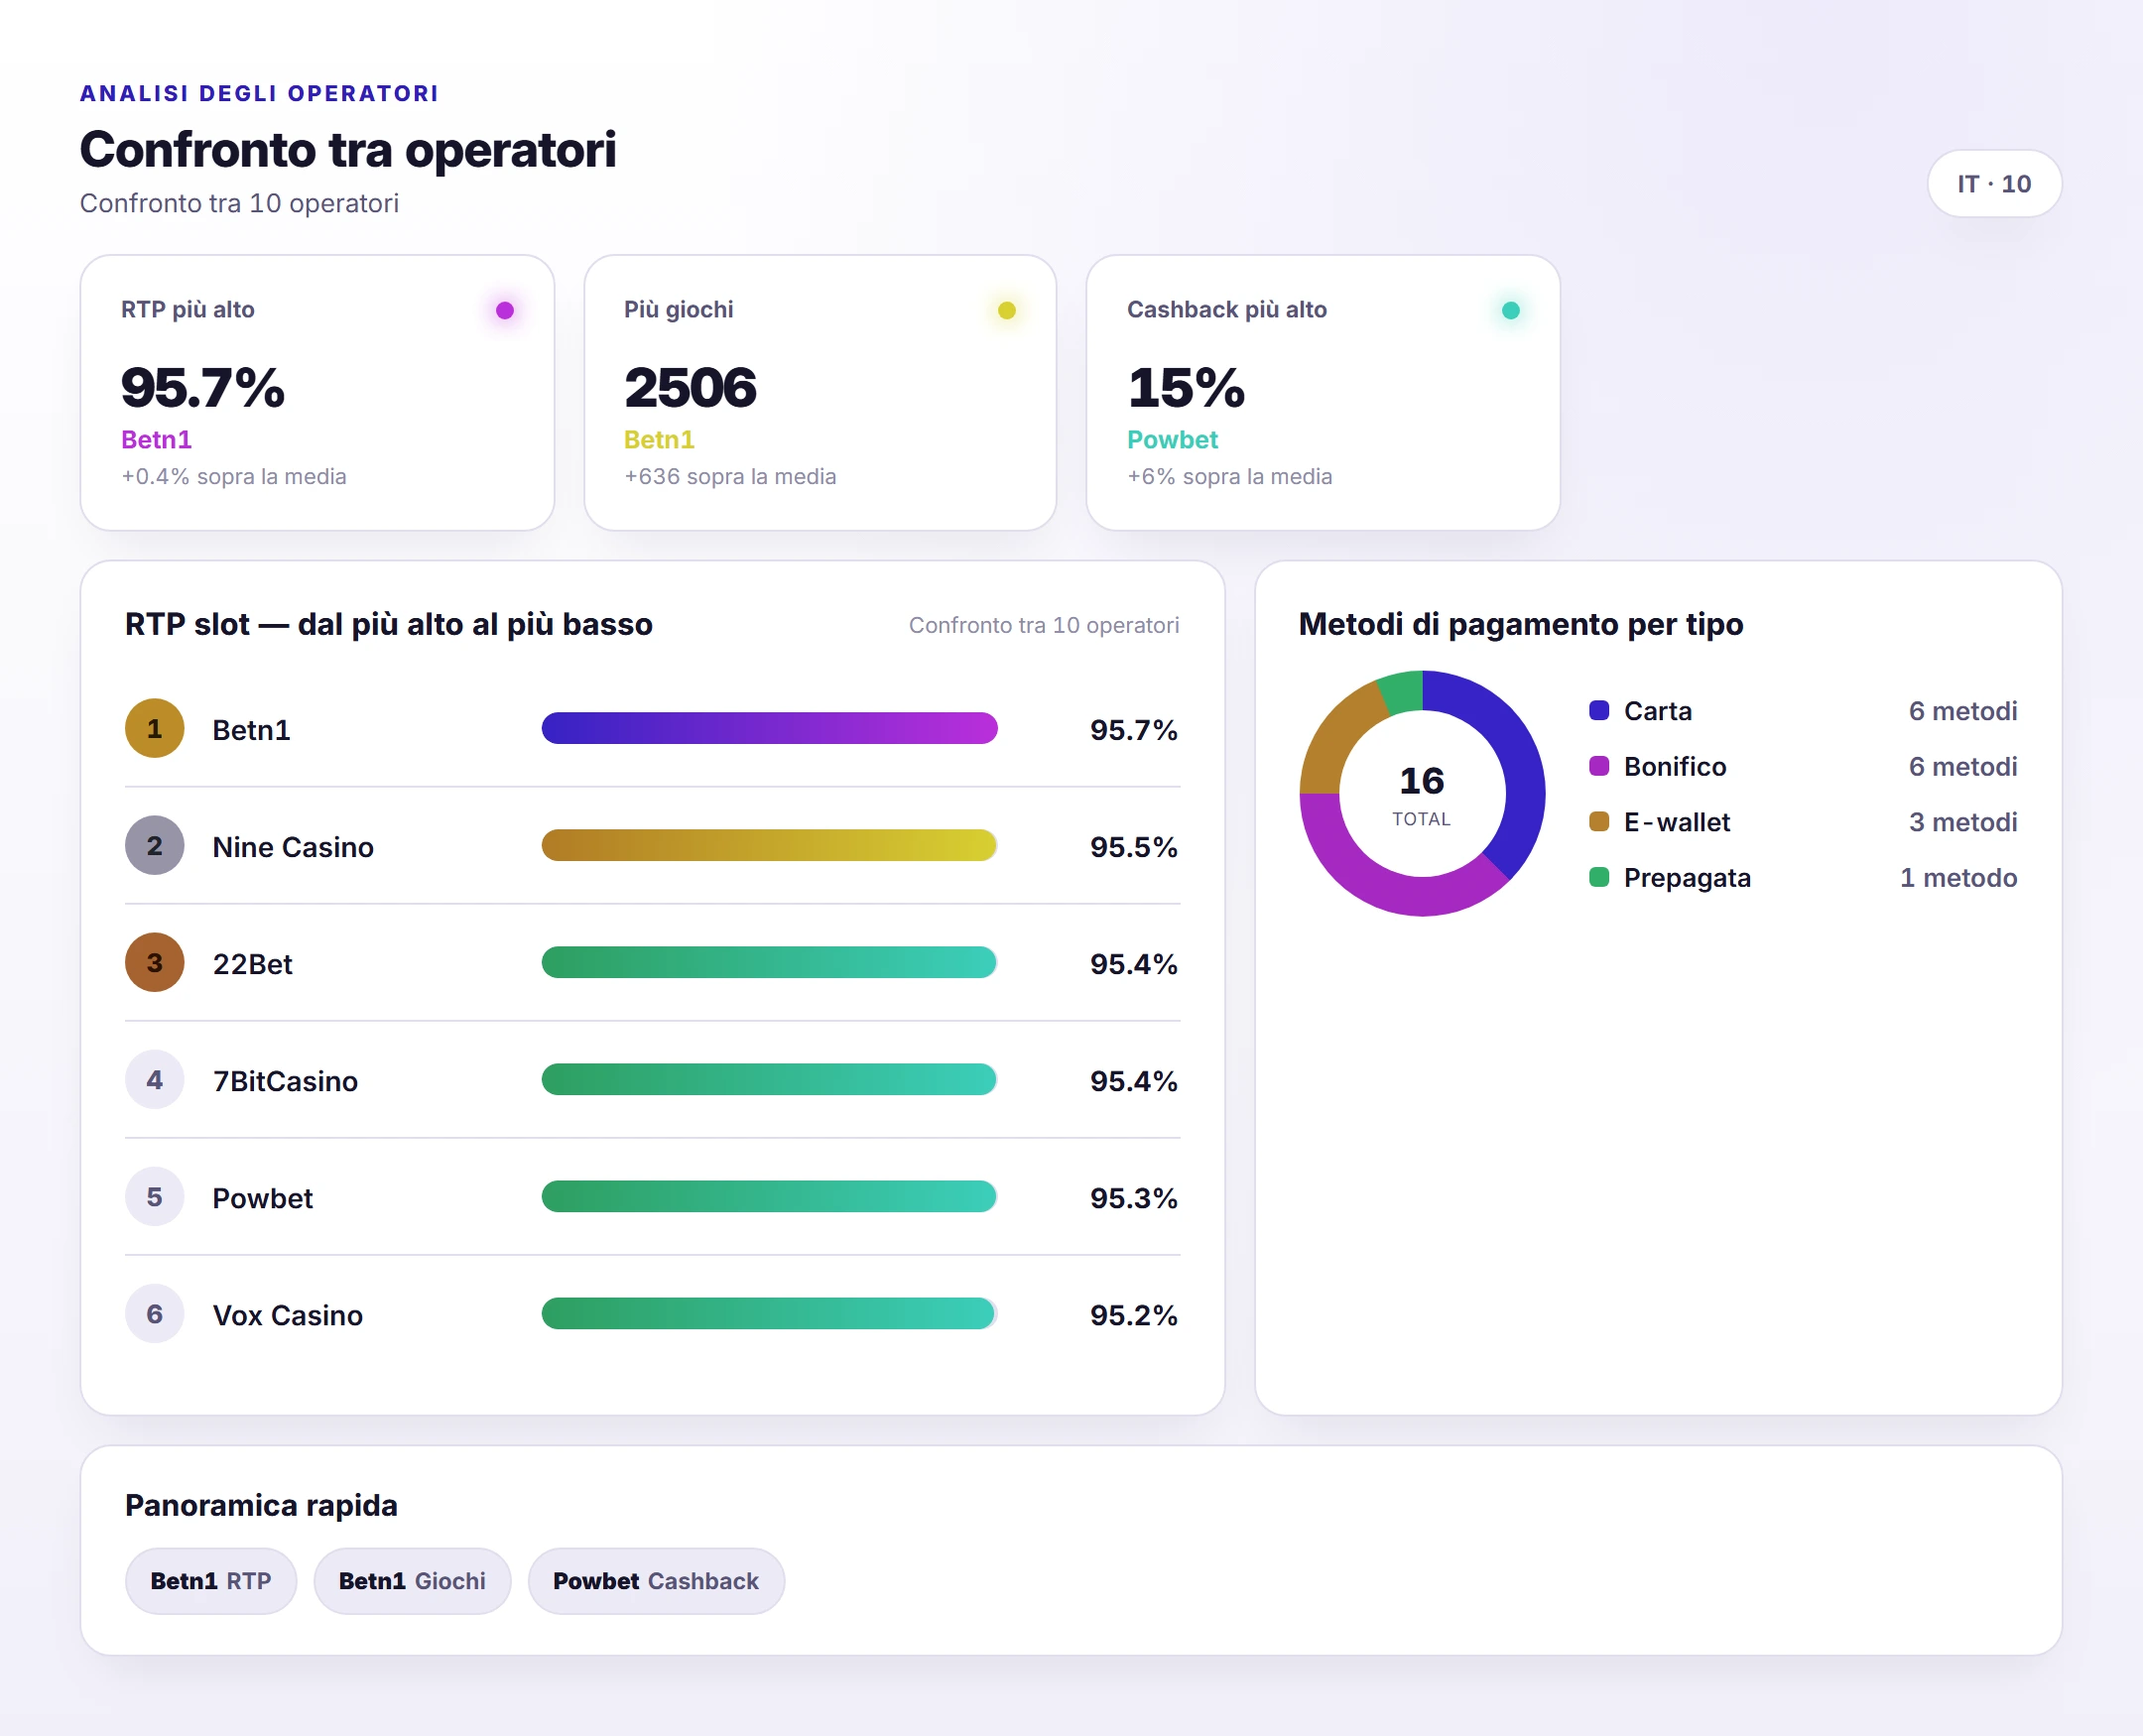Click the 95.7% value in Betn1 row
The width and height of the screenshot is (2143, 1736).
pyautogui.click(x=1134, y=730)
